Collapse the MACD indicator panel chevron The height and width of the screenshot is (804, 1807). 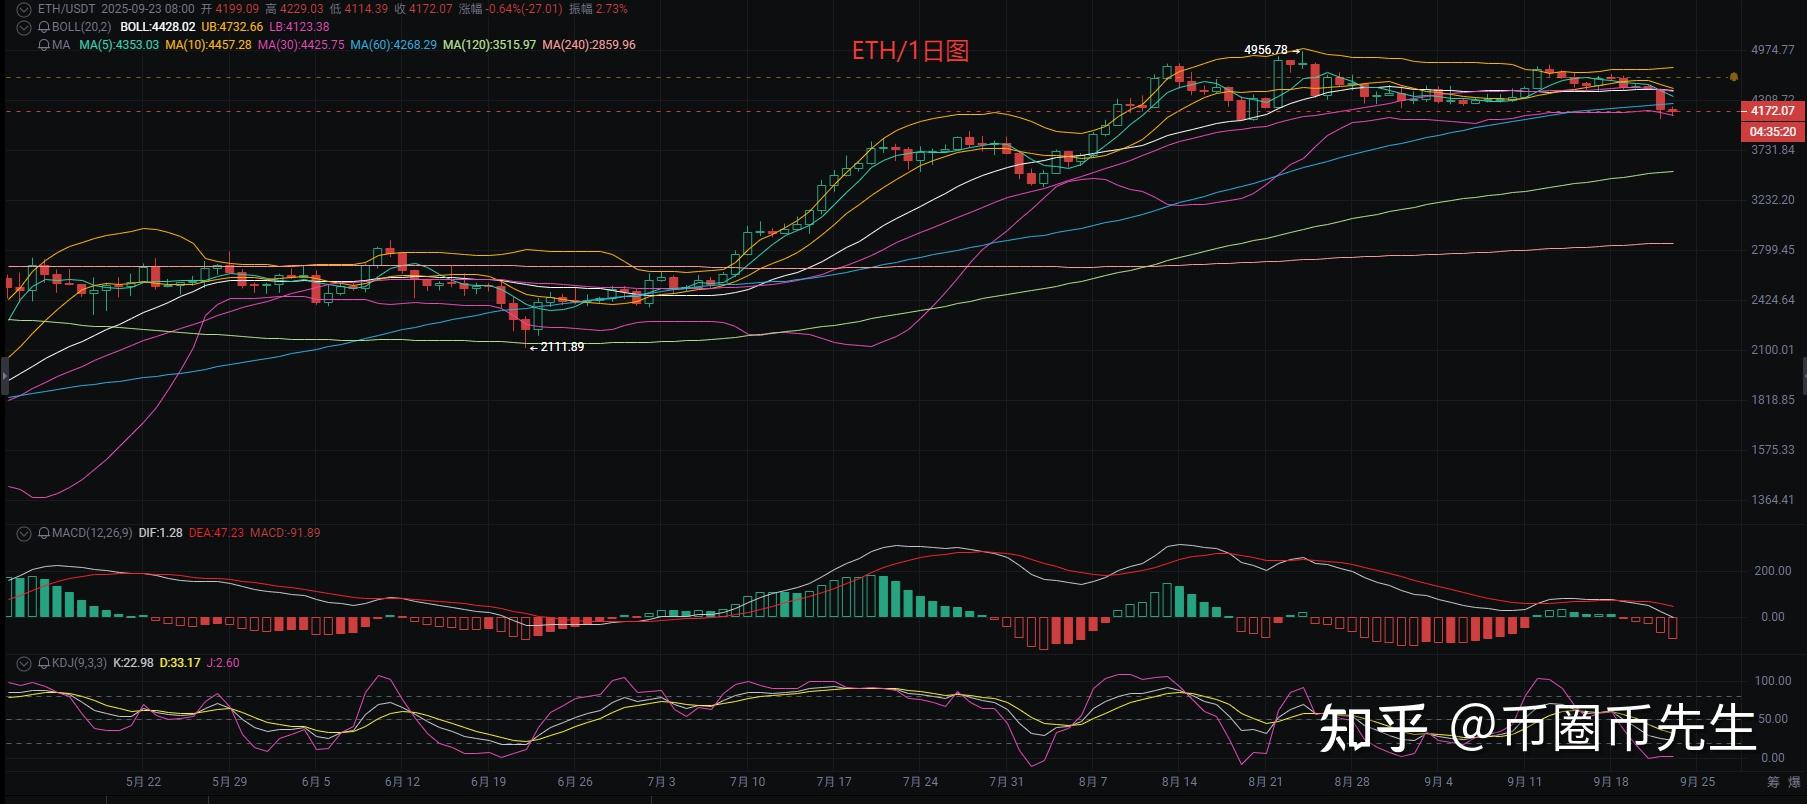click(x=24, y=533)
